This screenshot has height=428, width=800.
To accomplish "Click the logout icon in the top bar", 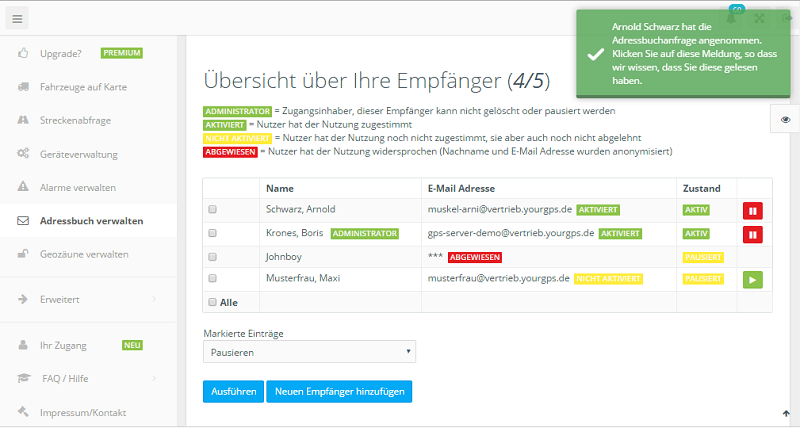I will click(786, 18).
